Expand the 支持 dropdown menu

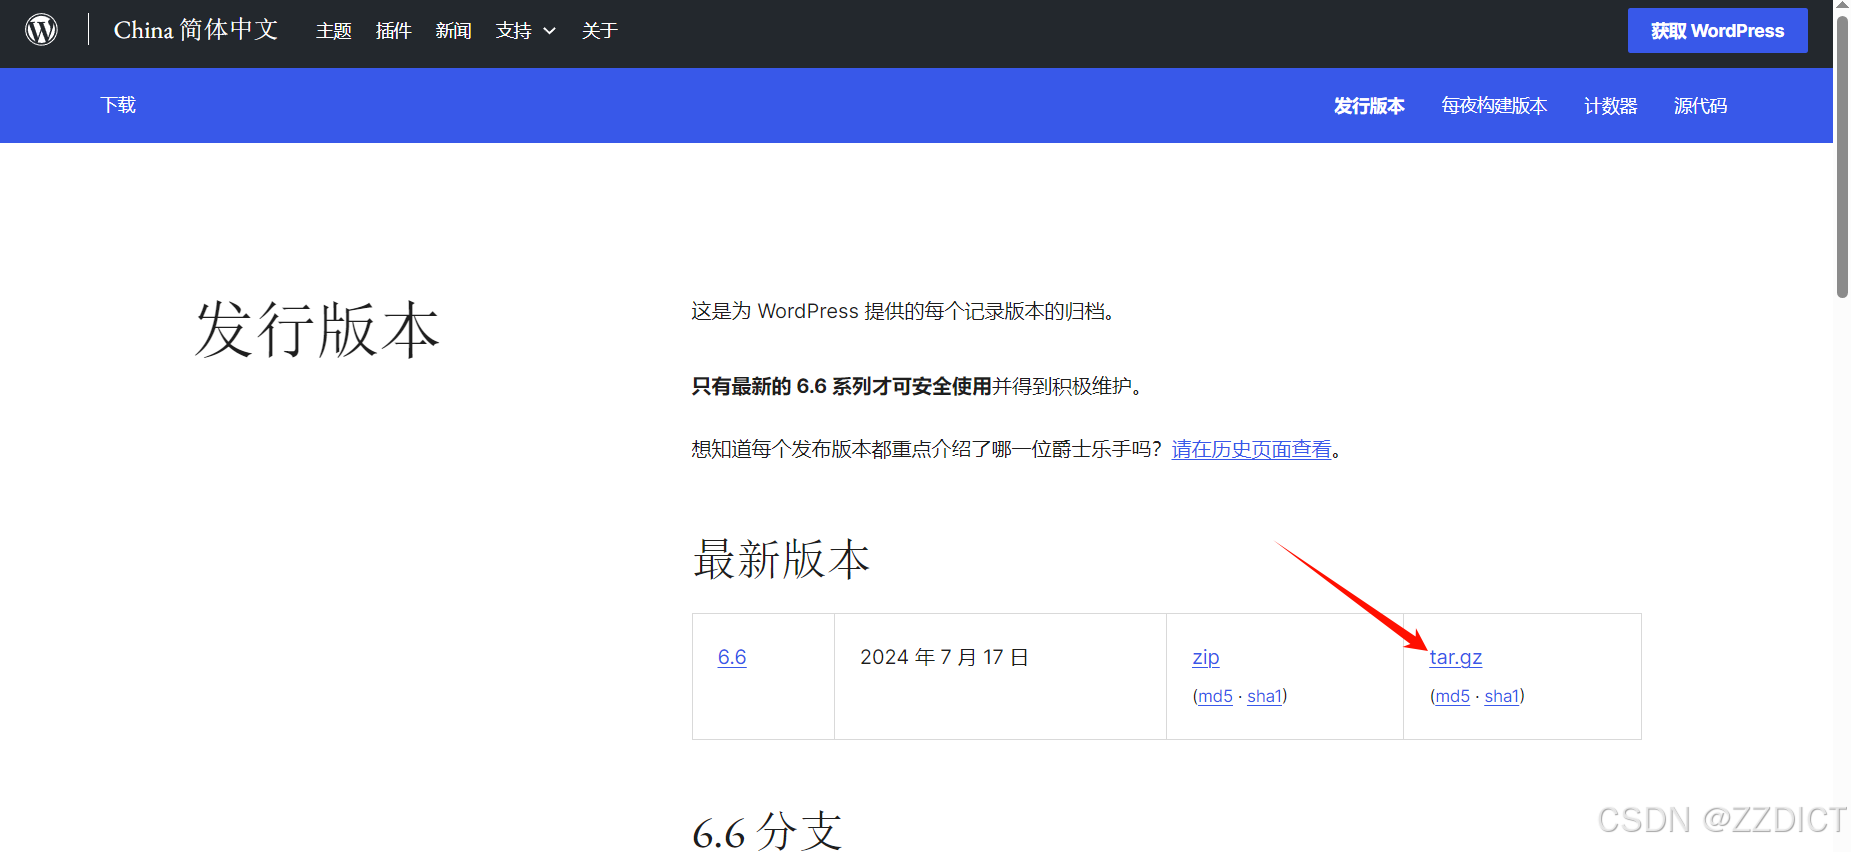click(526, 31)
